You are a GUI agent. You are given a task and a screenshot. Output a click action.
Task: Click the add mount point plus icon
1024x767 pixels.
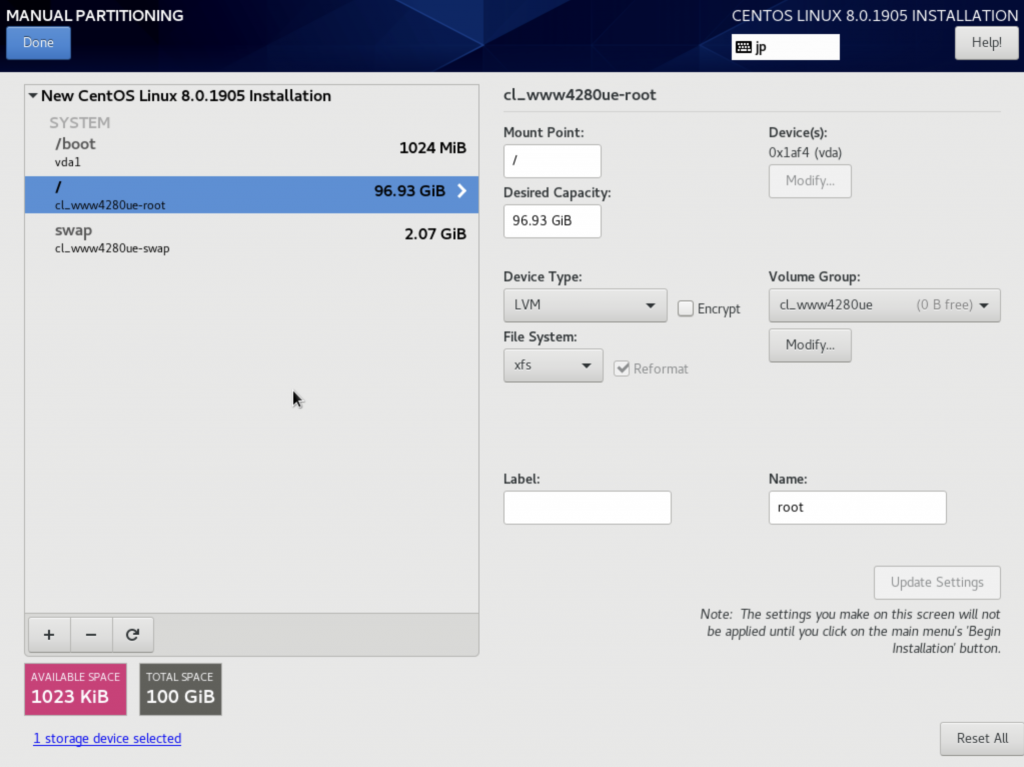49,634
